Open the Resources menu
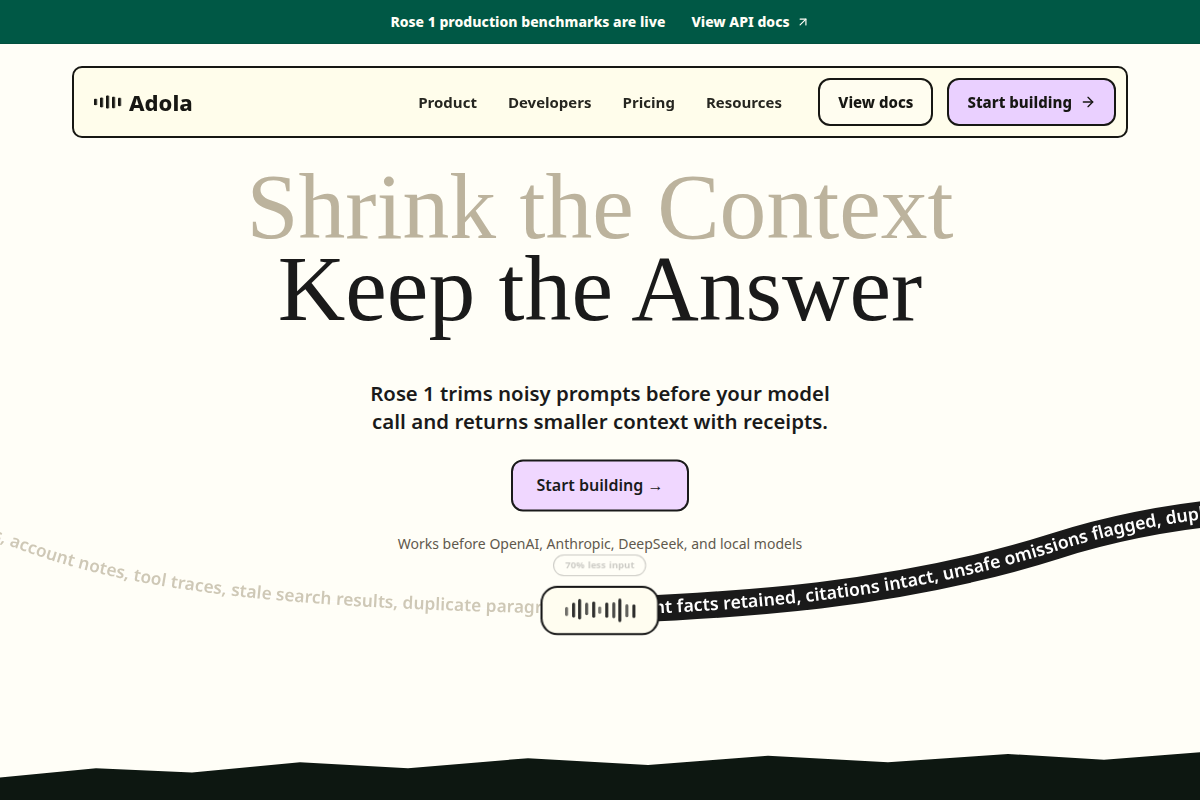This screenshot has width=1200, height=800. 744,103
